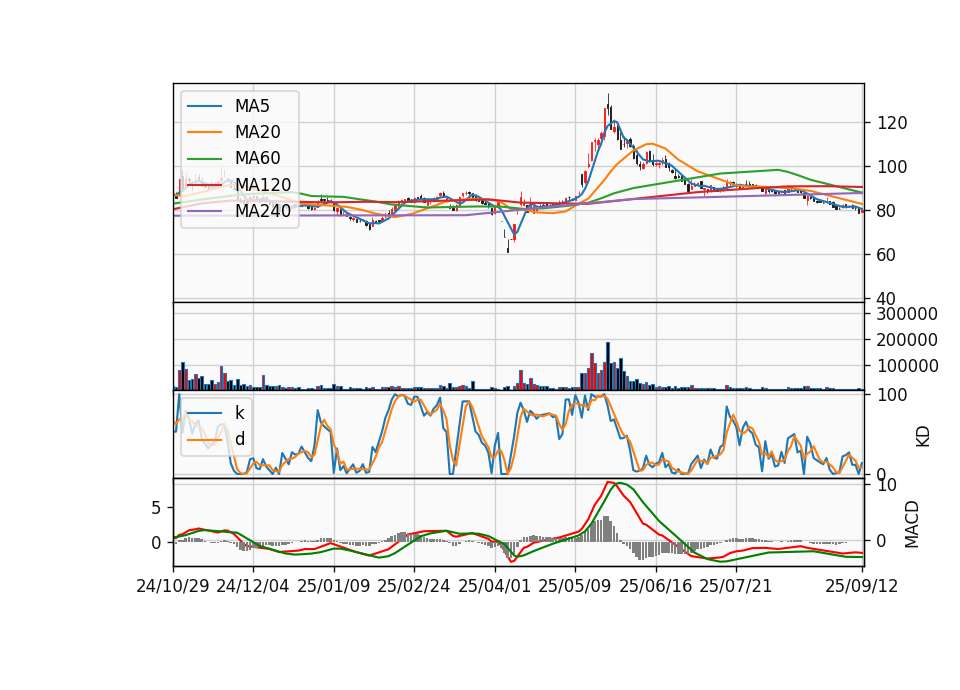Click the 25/06/16 date axis label
This screenshot has width=960, height=690.
[656, 586]
